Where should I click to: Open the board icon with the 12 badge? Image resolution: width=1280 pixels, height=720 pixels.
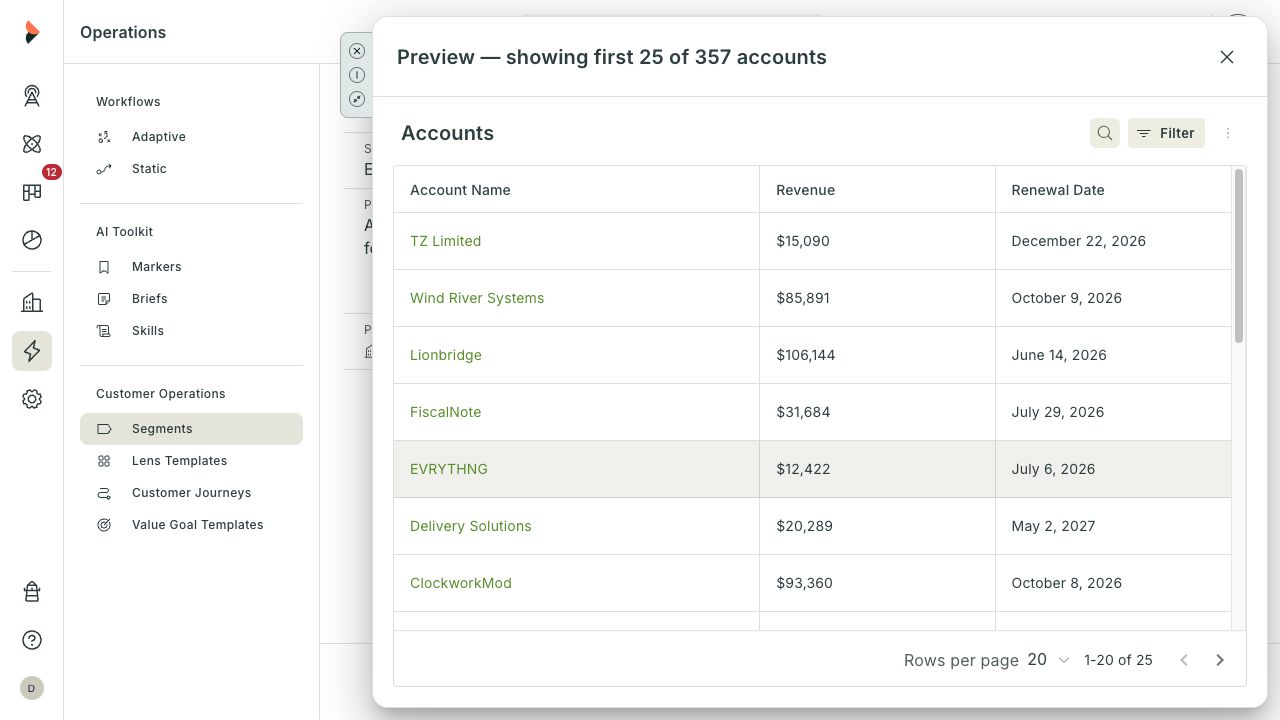[32, 192]
